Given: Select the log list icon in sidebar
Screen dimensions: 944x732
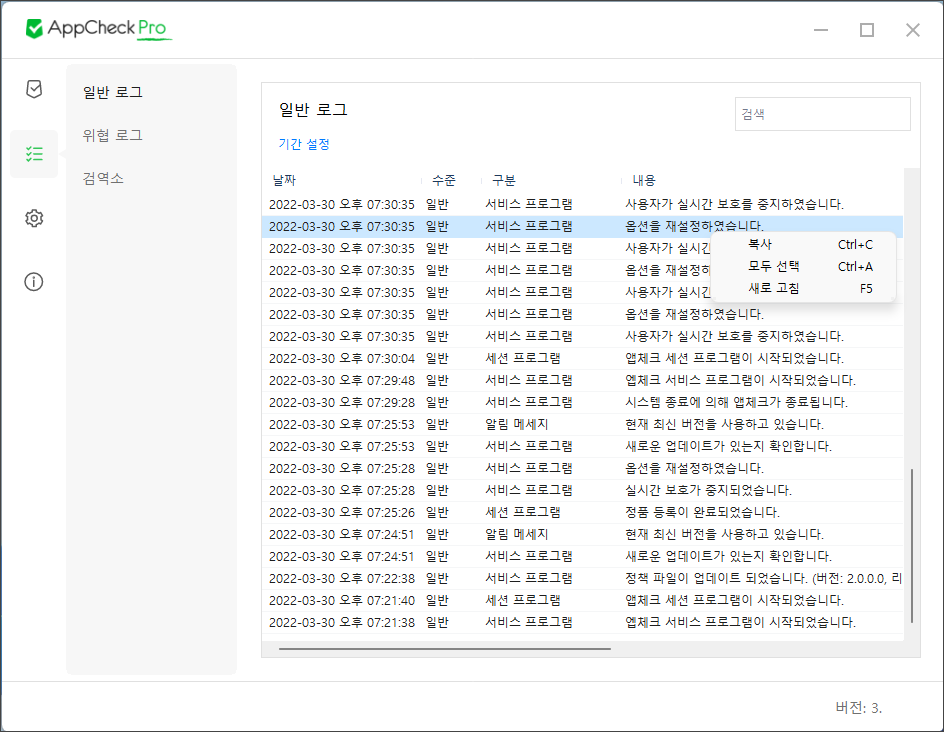Looking at the screenshot, I should click(33, 154).
